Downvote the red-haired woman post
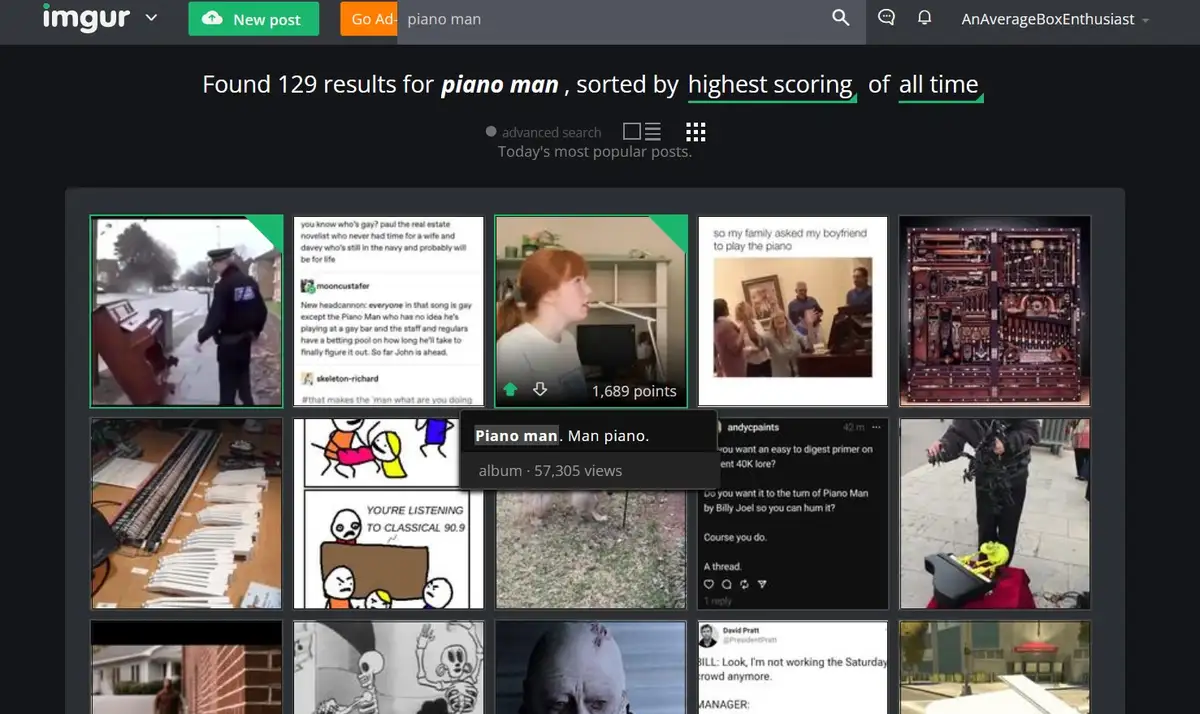Image resolution: width=1200 pixels, height=714 pixels. tap(540, 390)
